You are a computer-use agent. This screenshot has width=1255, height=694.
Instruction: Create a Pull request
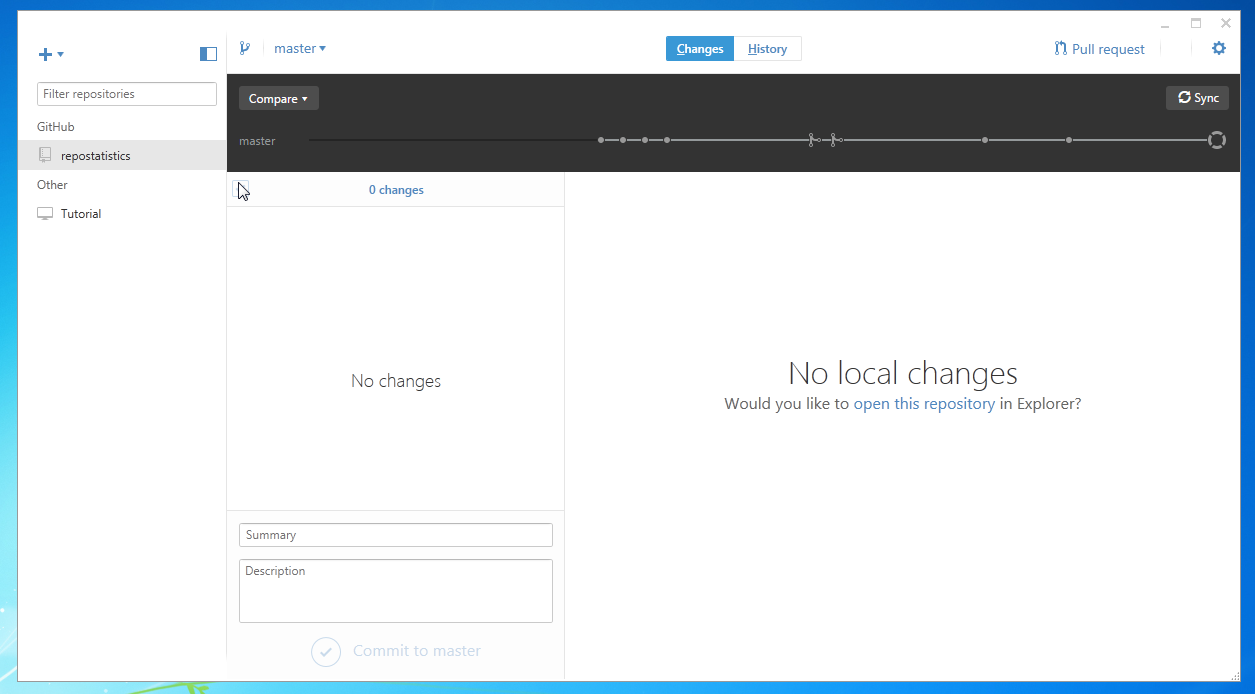[x=1099, y=49]
